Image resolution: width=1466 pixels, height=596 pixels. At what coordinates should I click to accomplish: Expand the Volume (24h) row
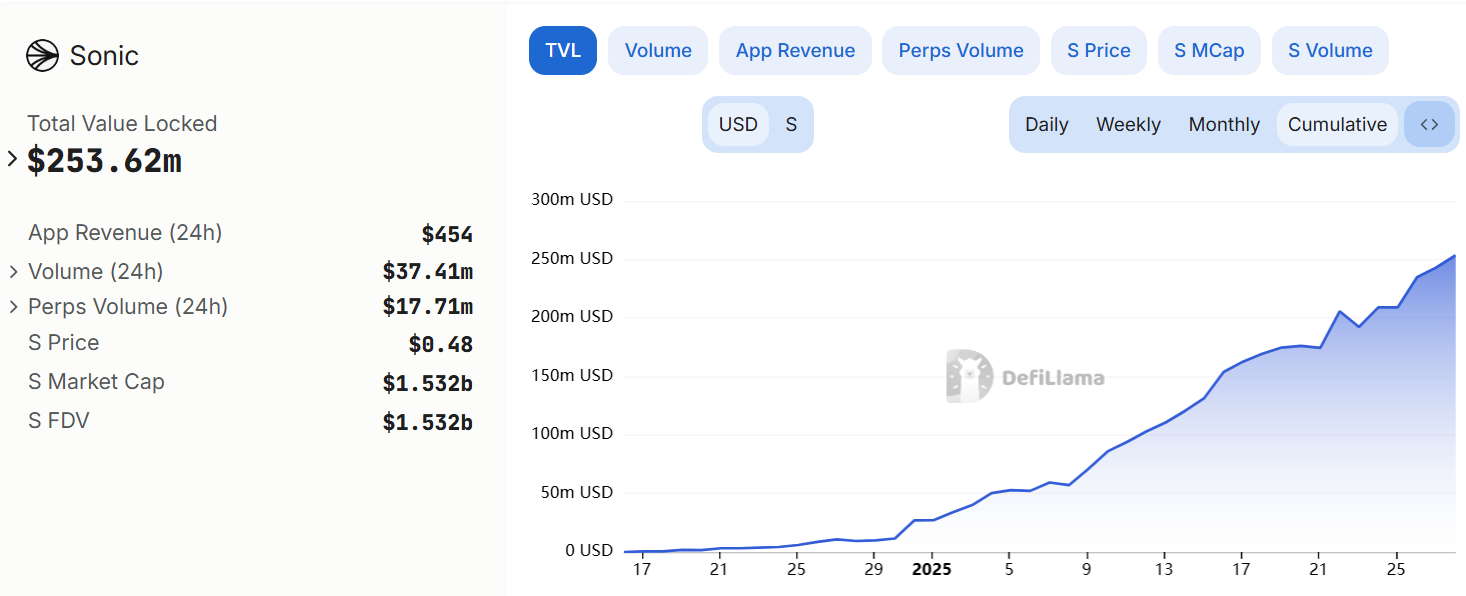point(14,272)
